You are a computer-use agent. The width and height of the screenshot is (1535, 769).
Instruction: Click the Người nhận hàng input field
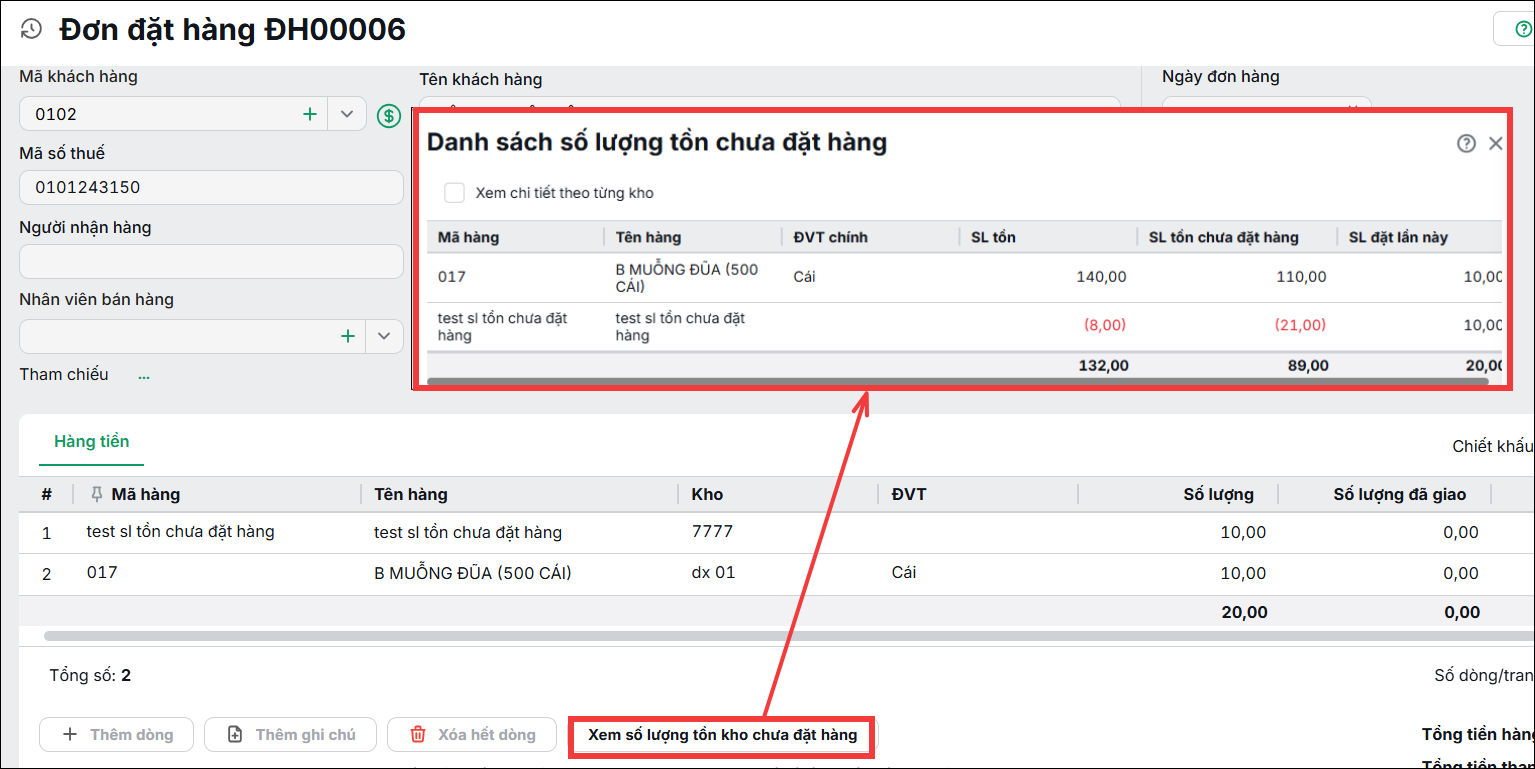pos(211,261)
